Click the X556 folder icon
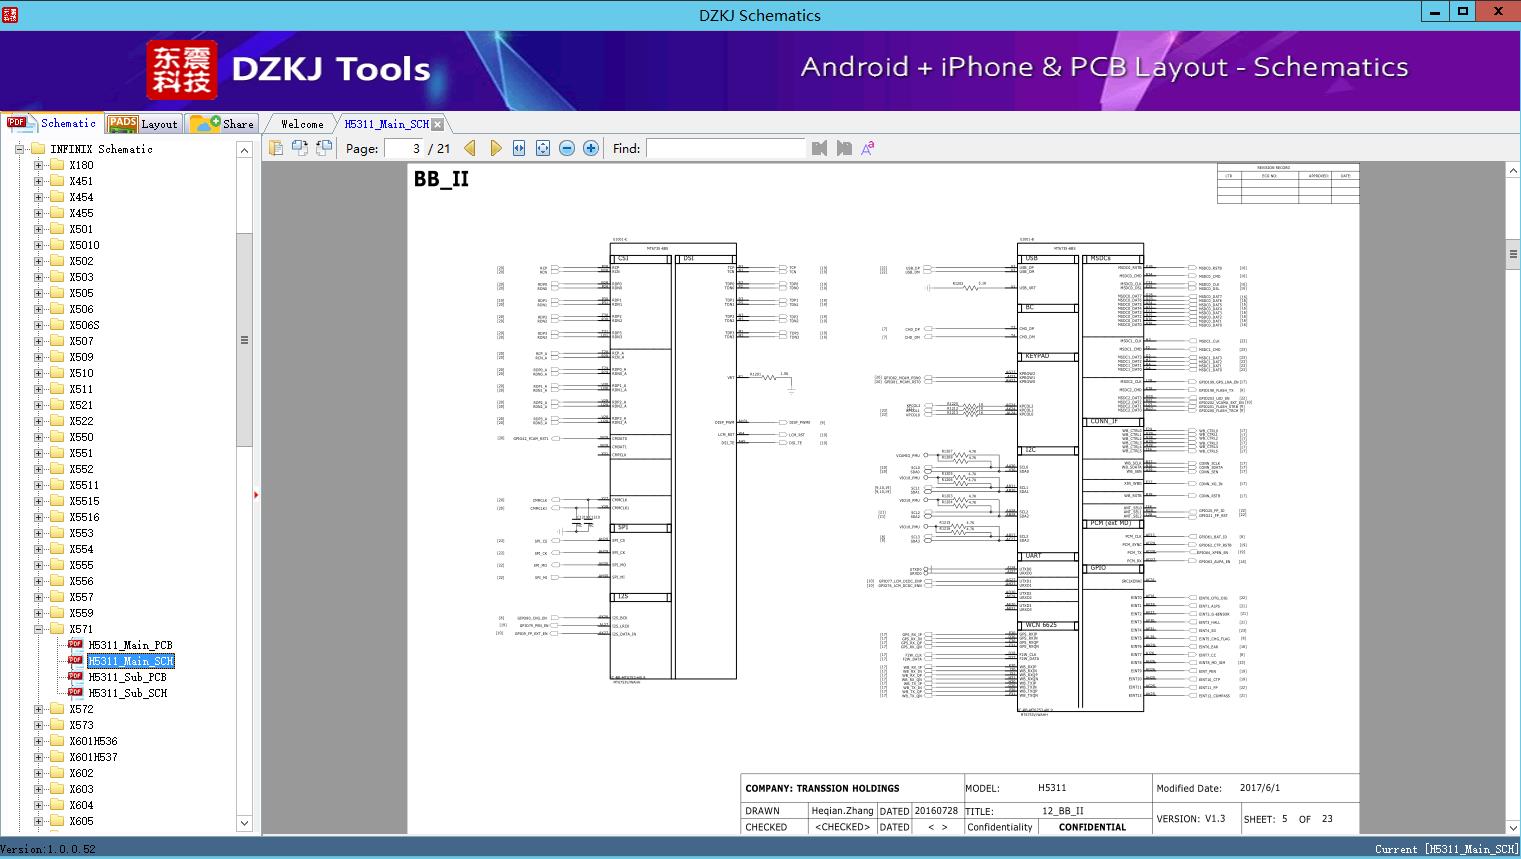The width and height of the screenshot is (1521, 859). [57, 581]
